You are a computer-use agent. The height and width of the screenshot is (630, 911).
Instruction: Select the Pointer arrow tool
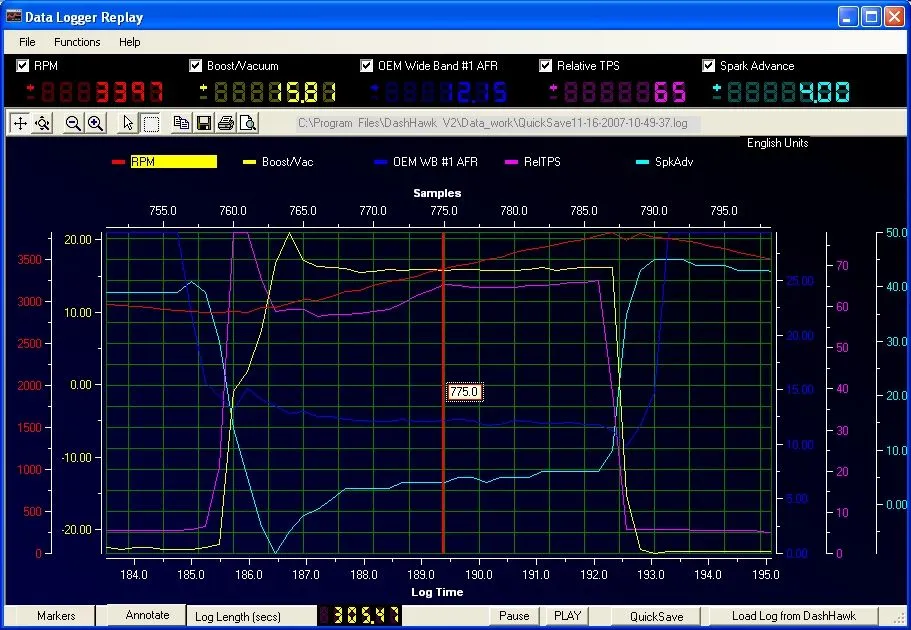(x=126, y=122)
